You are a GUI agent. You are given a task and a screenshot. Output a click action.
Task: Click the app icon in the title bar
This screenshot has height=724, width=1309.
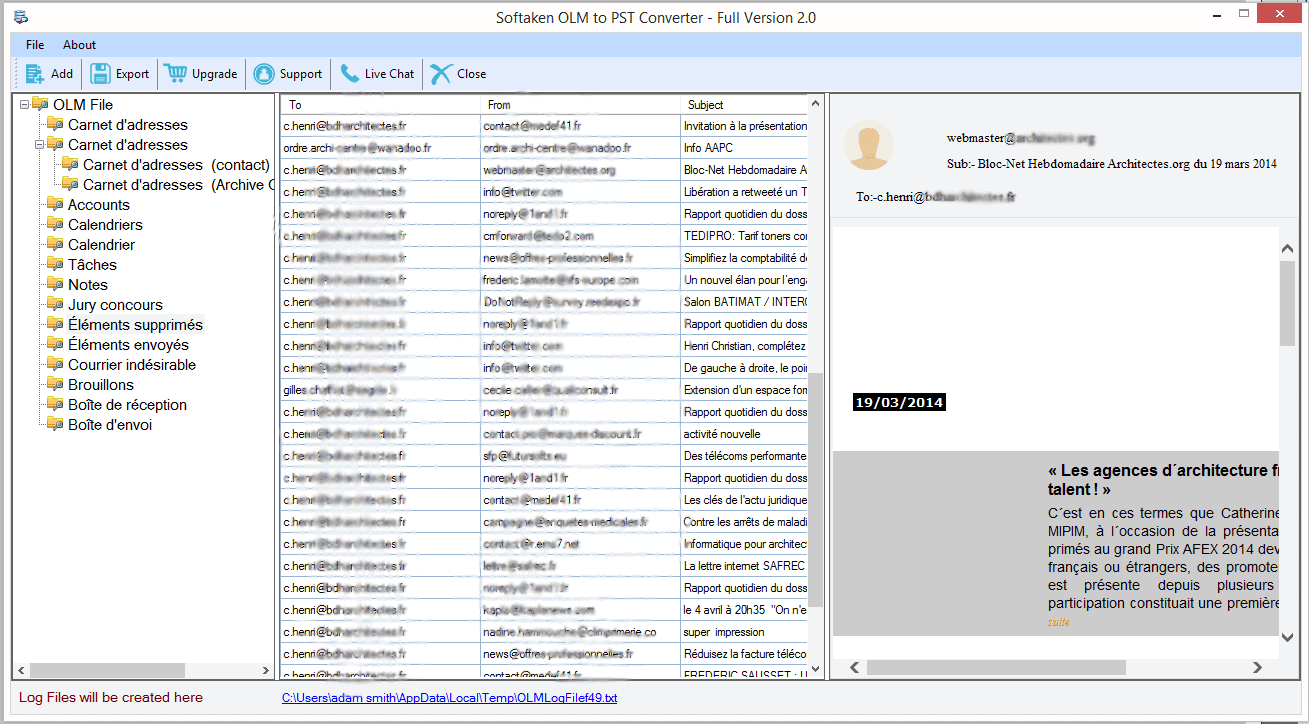click(x=21, y=17)
